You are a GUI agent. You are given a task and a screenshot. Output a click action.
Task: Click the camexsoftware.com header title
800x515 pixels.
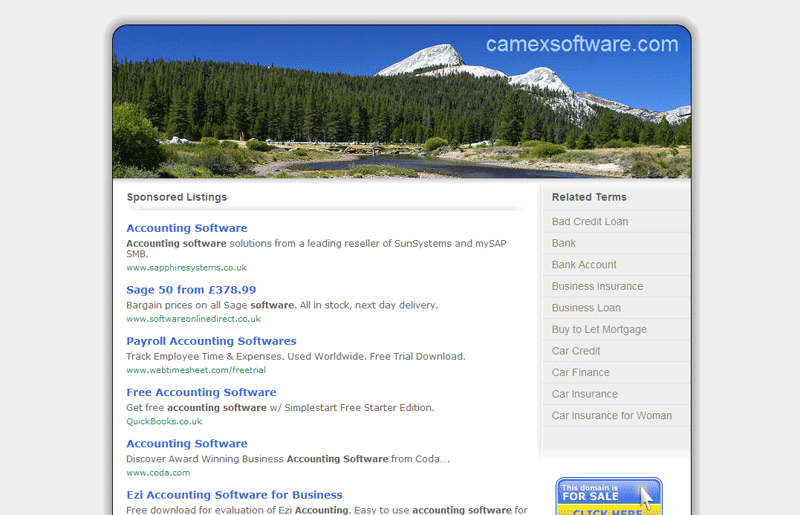pyautogui.click(x=582, y=44)
